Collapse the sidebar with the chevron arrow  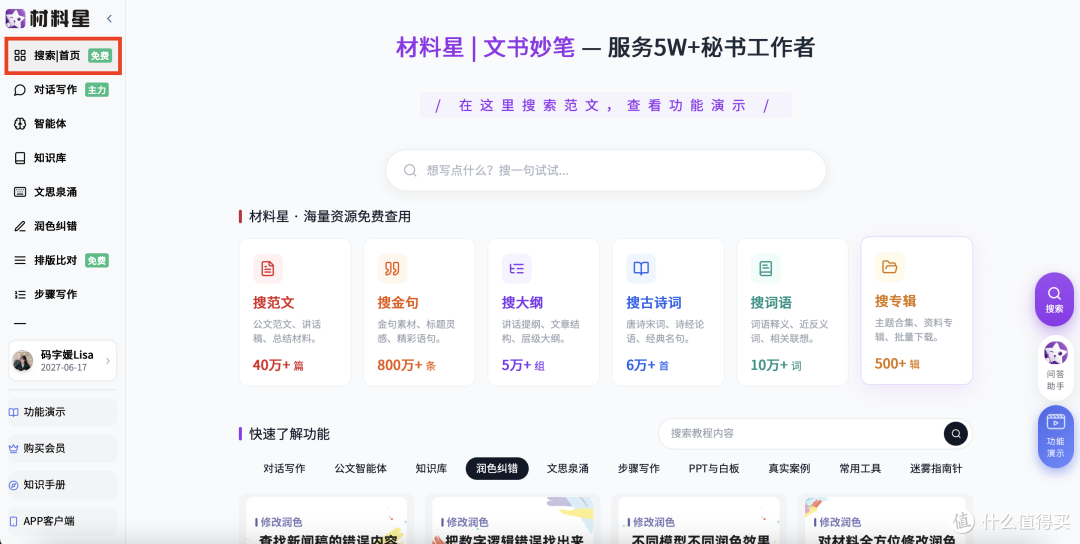point(110,19)
